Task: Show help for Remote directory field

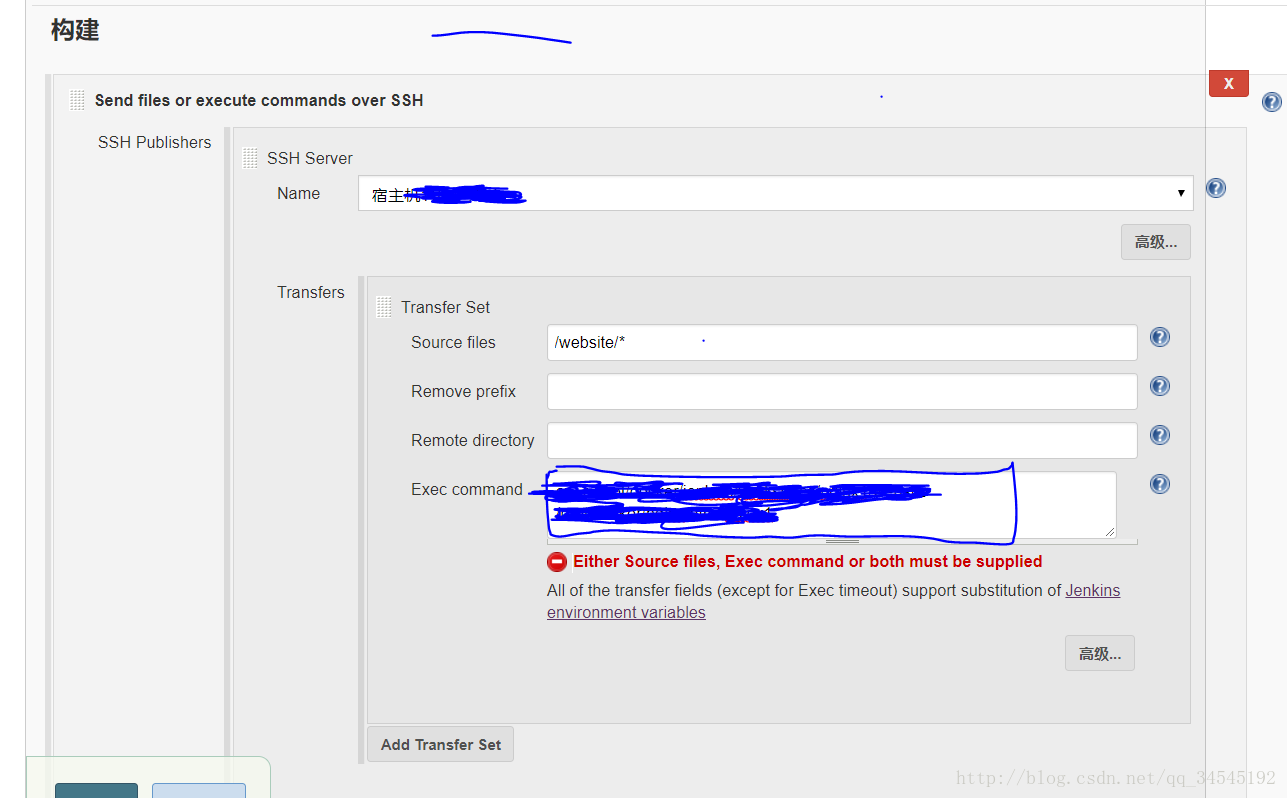Action: 1159,435
